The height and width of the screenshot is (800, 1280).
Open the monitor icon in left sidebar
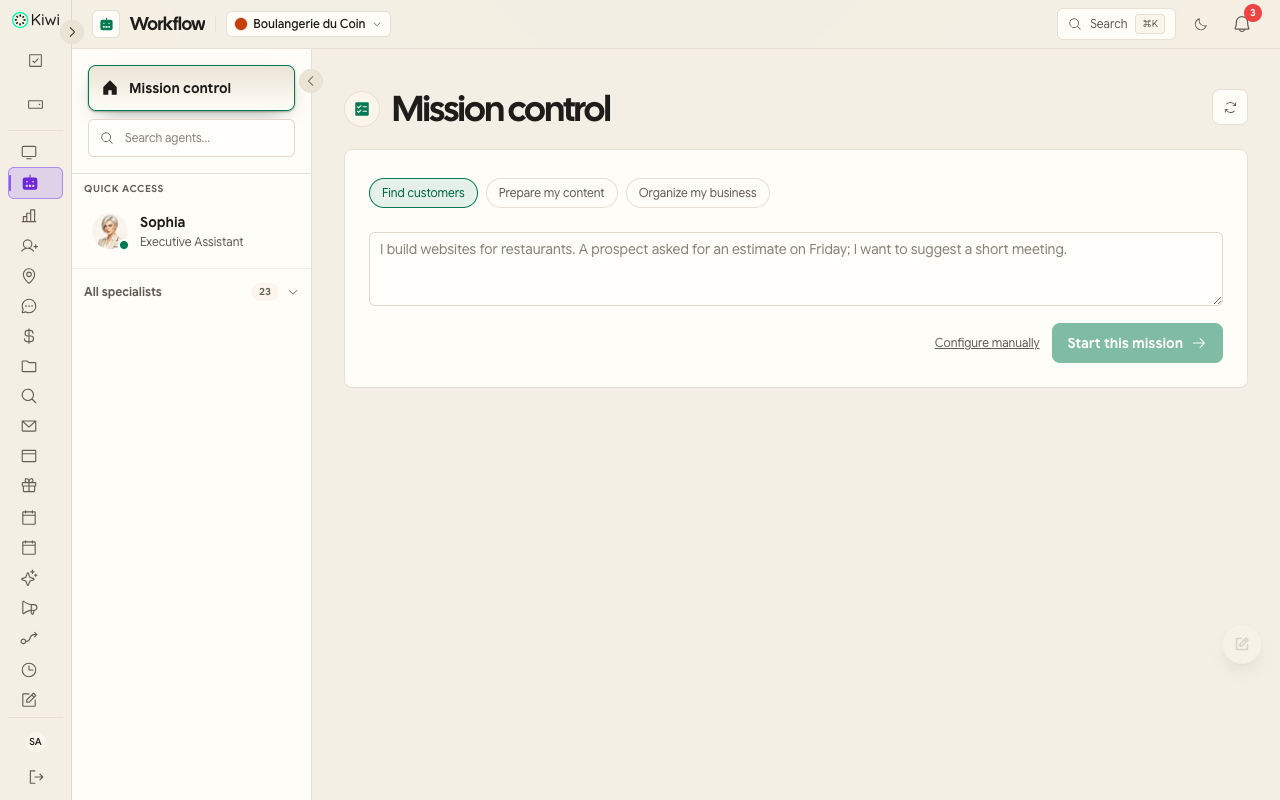(x=29, y=153)
